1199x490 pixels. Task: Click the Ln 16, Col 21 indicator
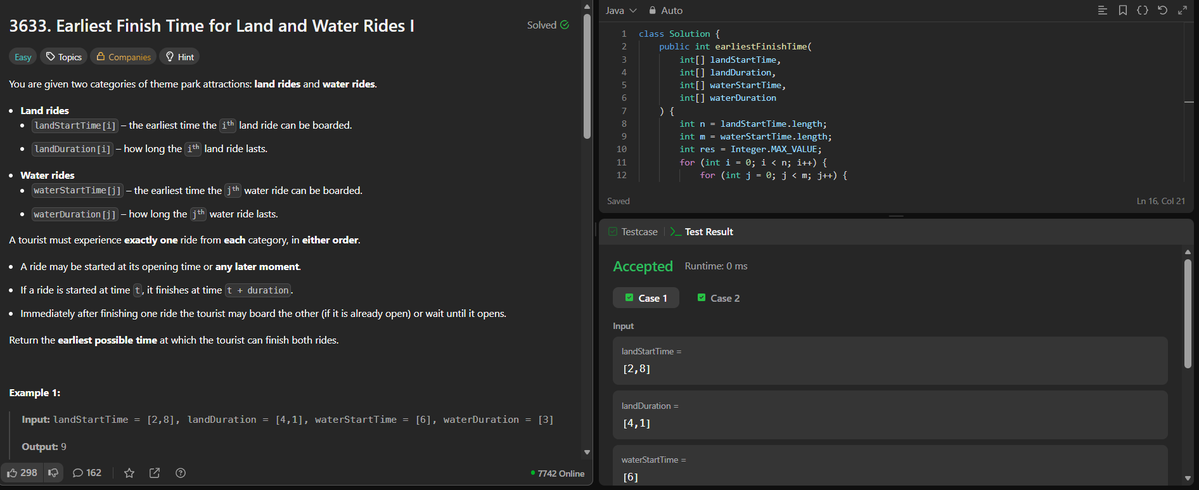coord(1162,202)
